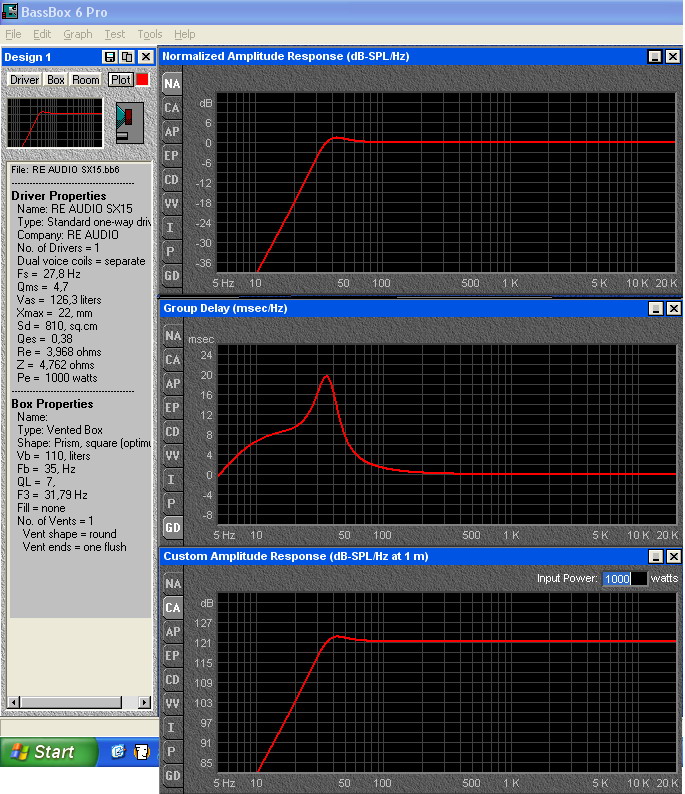
Task: Open the Tools menu
Action: pyautogui.click(x=150, y=34)
